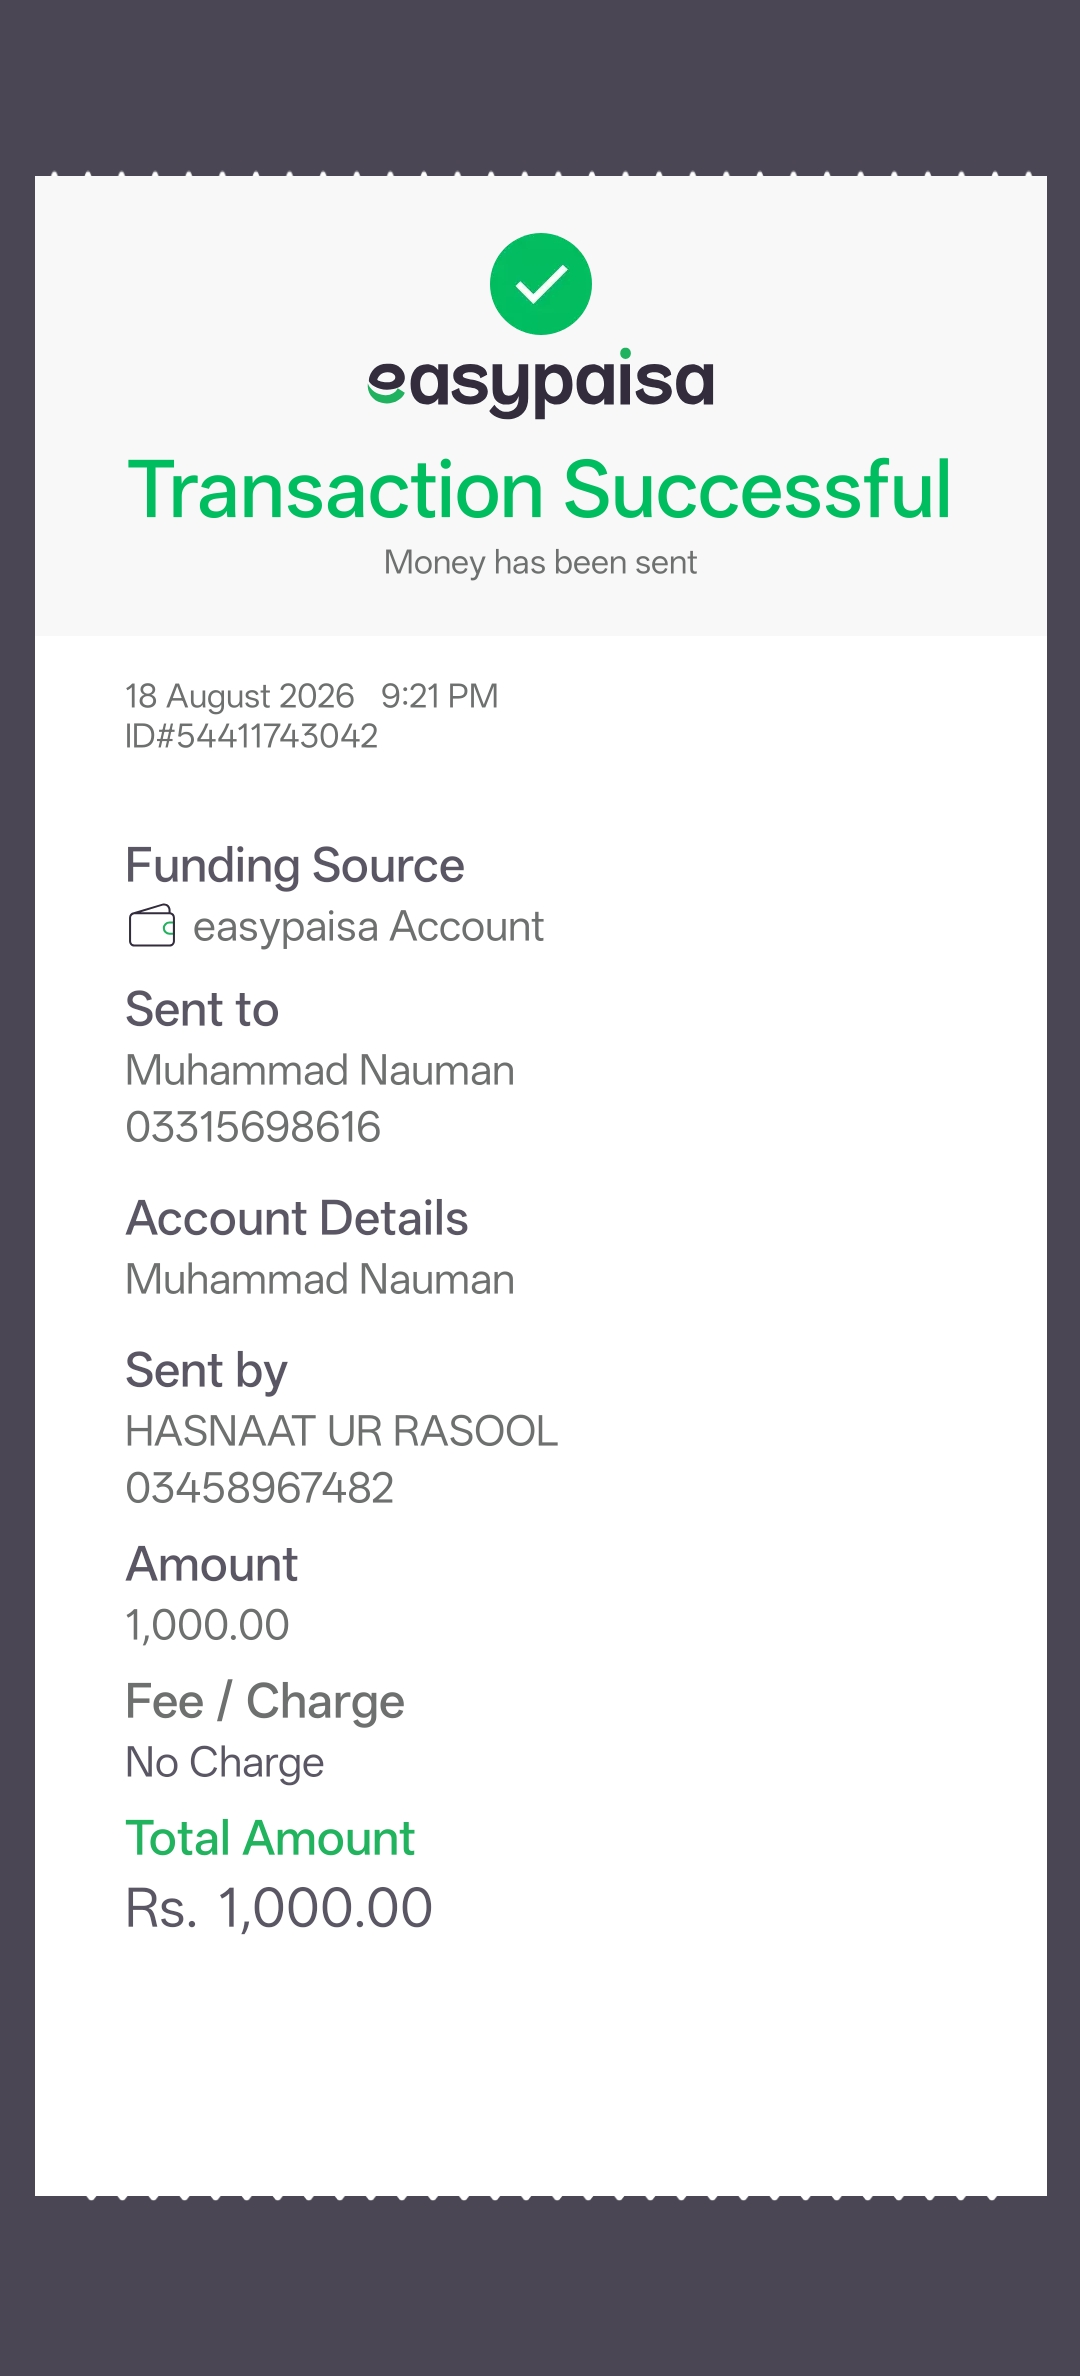The width and height of the screenshot is (1080, 2376).
Task: Select sender number 03458967482
Action: click(x=260, y=1488)
